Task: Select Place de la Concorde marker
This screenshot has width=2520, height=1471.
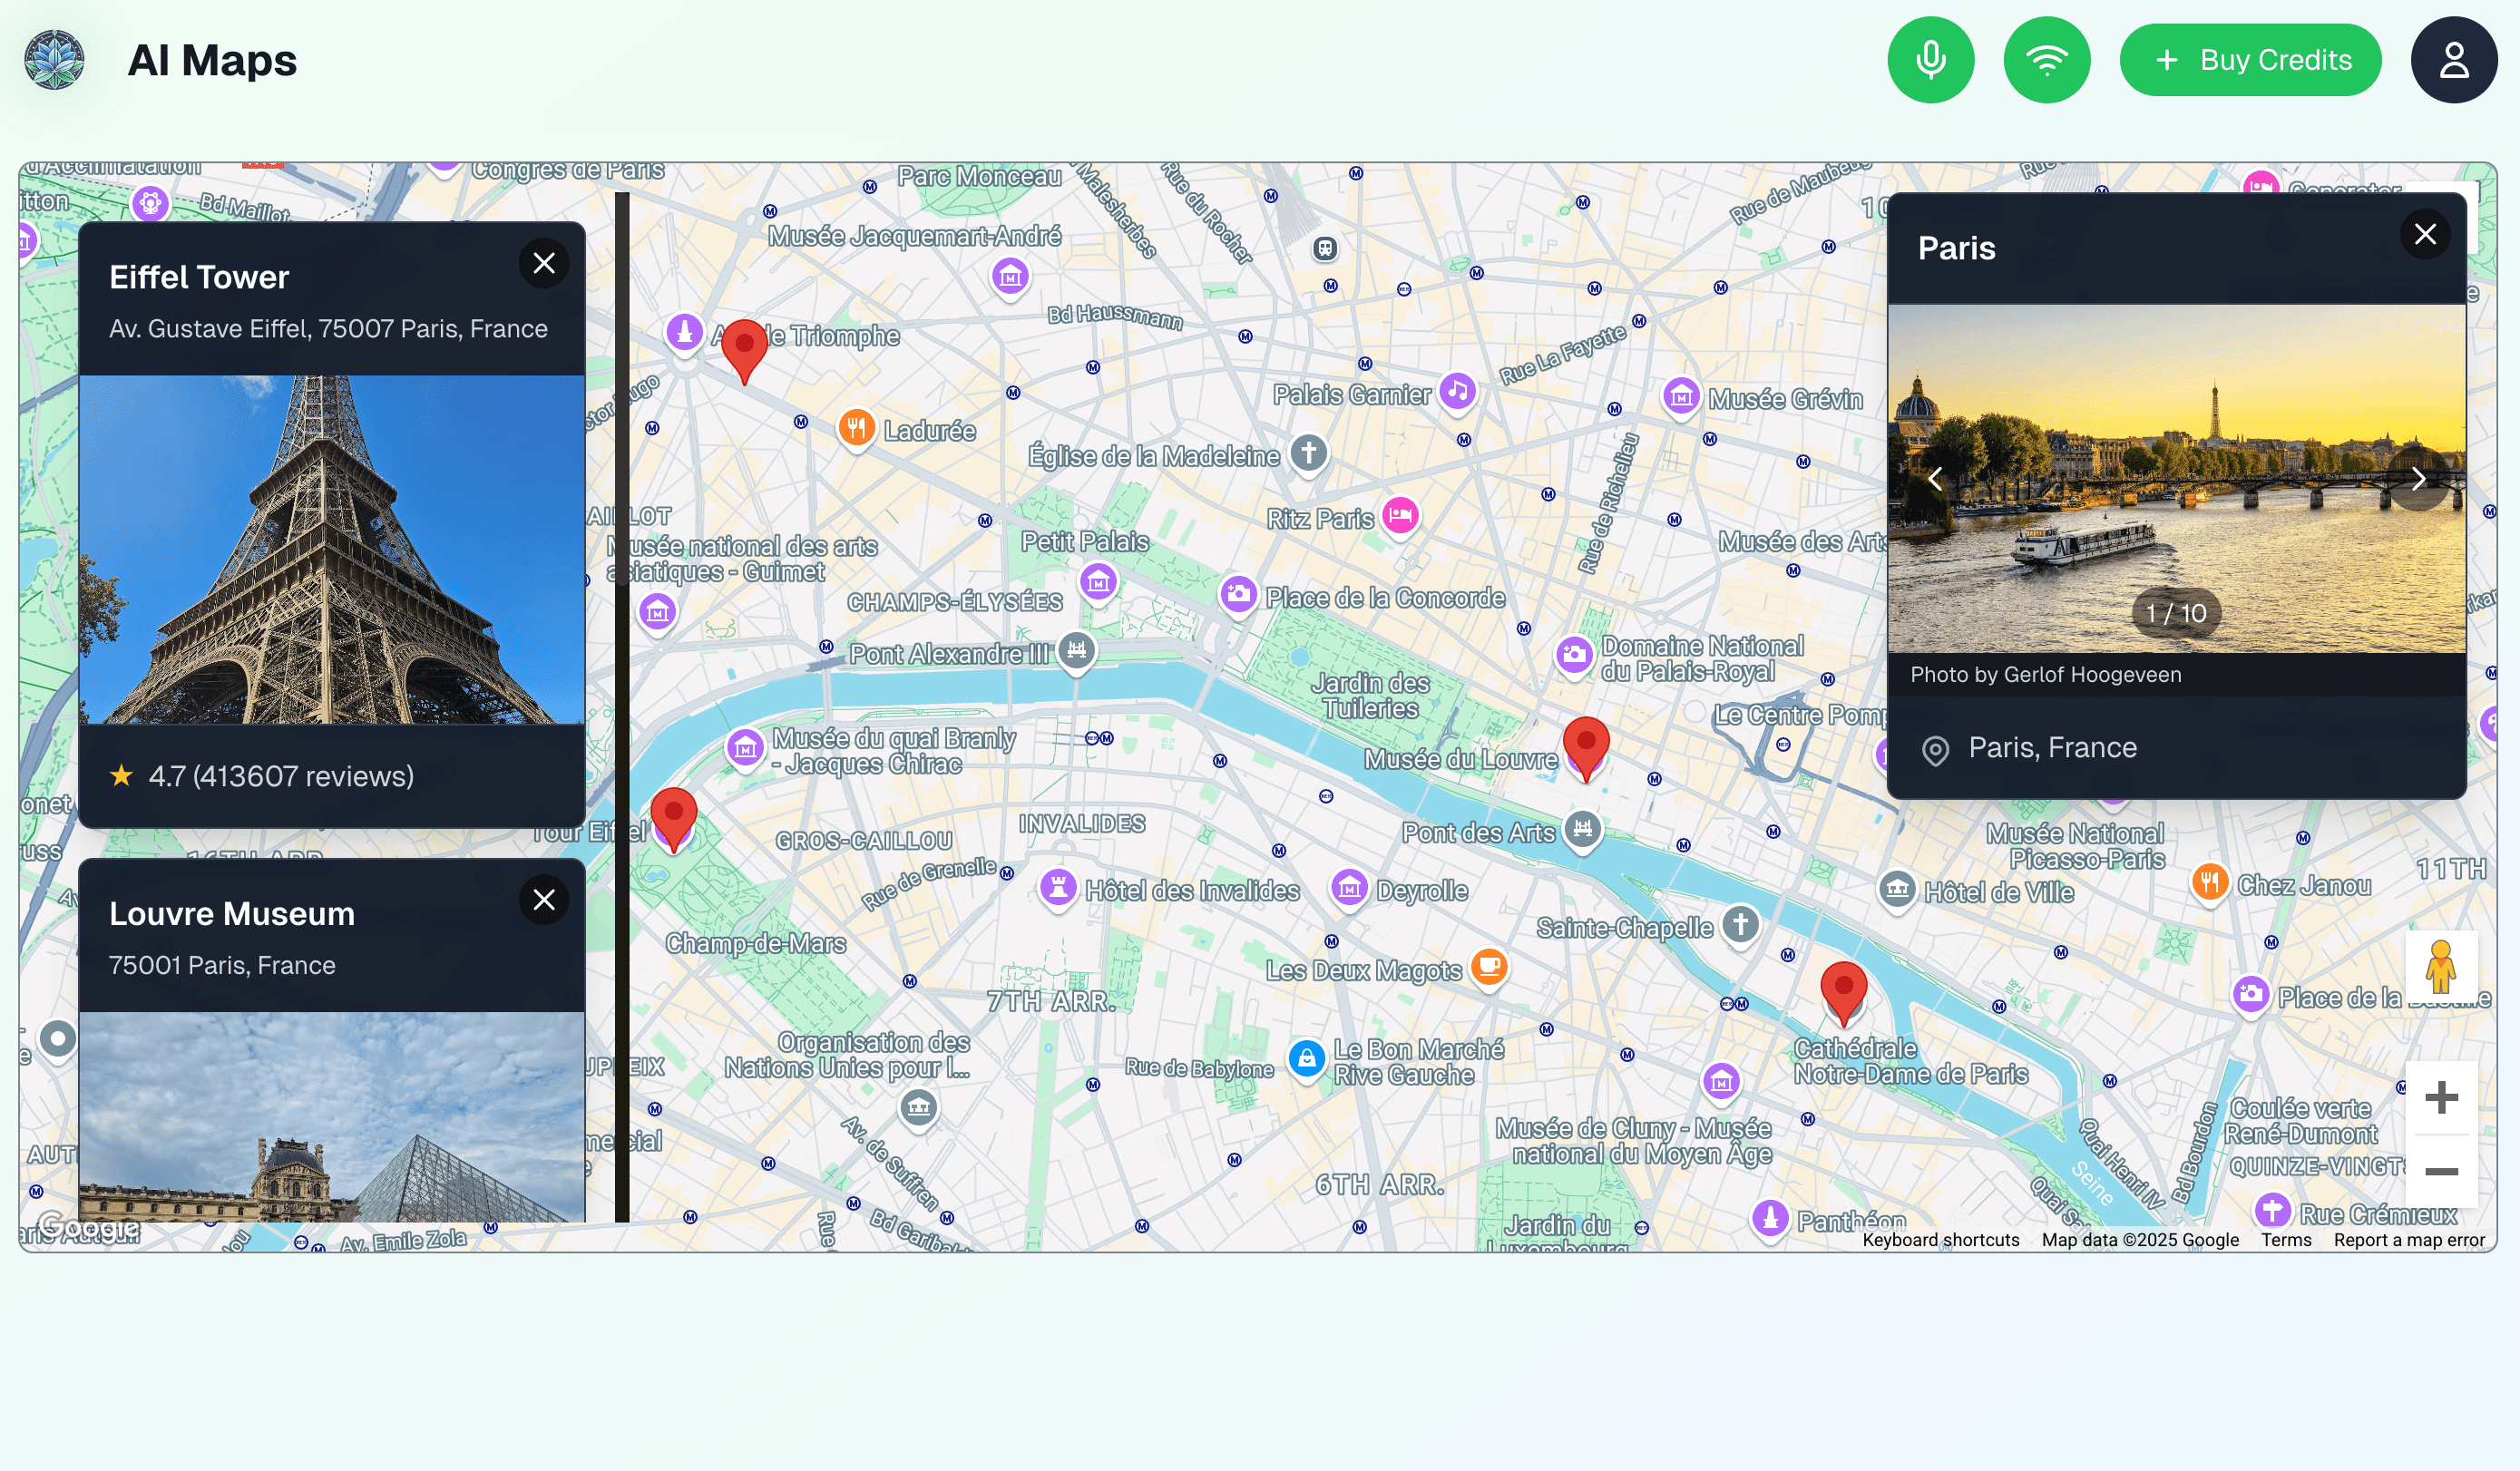Action: [x=1238, y=594]
